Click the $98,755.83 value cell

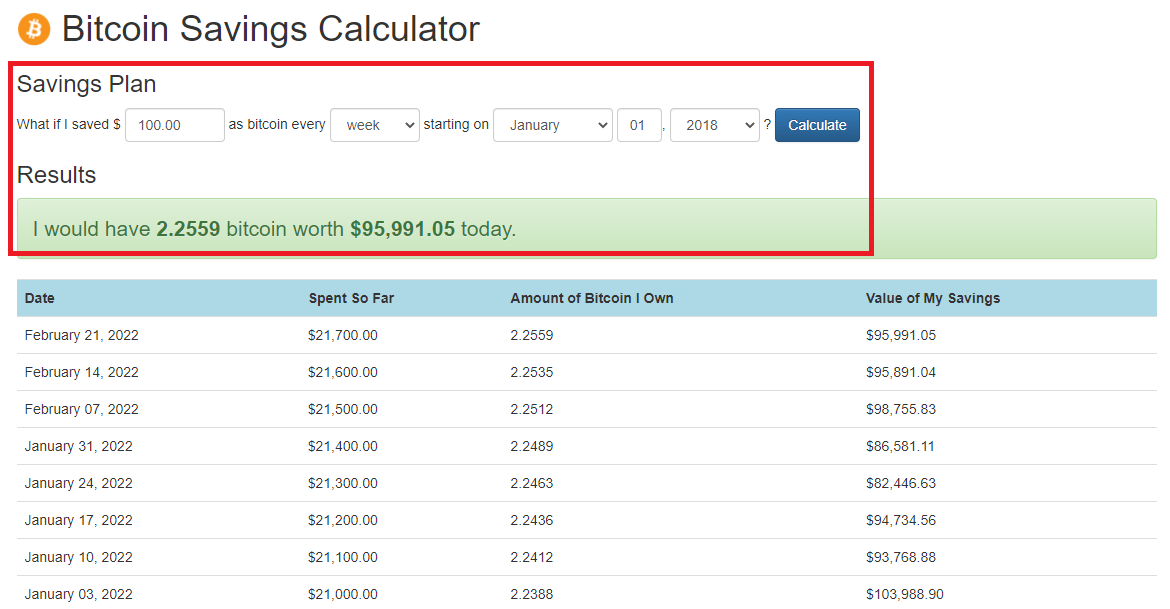coord(901,409)
